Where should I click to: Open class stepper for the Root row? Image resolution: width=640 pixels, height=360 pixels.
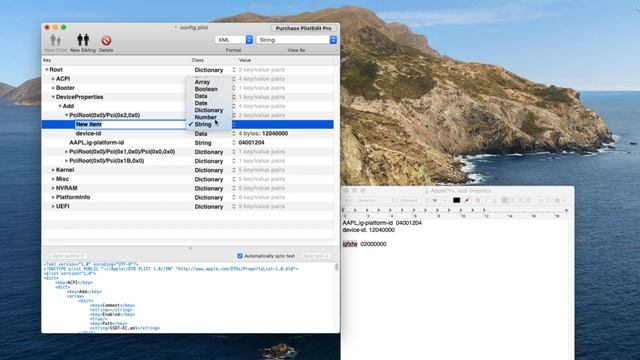(234, 70)
